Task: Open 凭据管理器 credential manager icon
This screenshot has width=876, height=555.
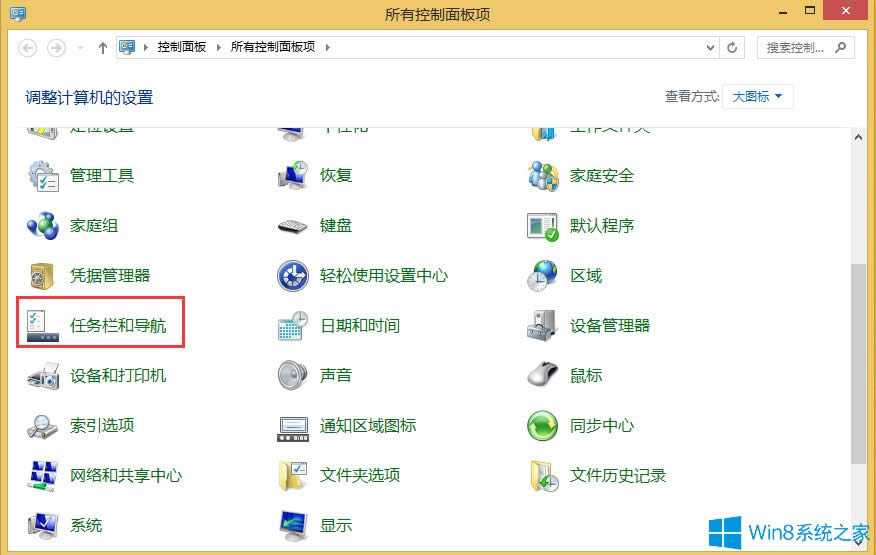Action: 44,276
